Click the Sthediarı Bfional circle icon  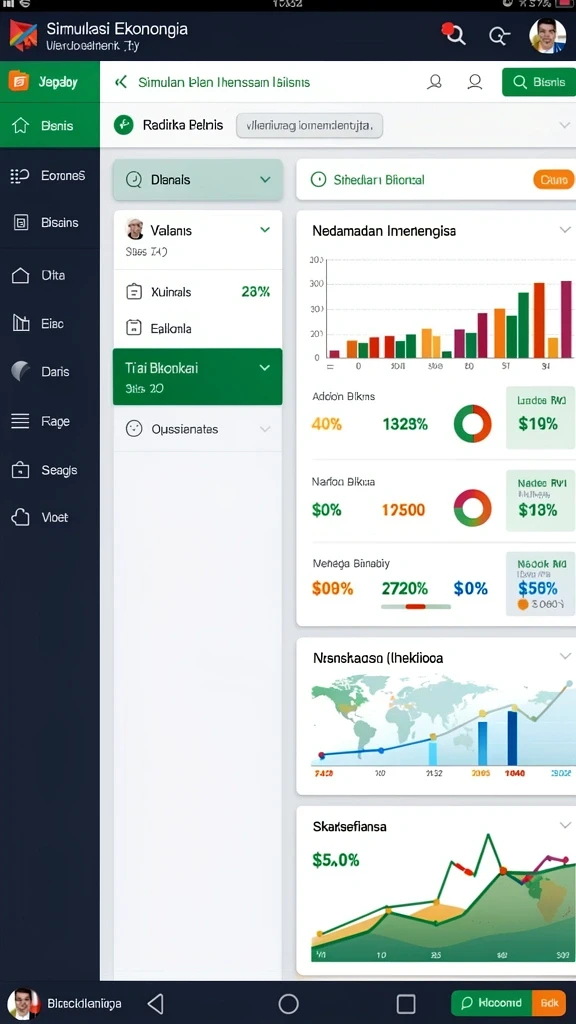point(318,179)
